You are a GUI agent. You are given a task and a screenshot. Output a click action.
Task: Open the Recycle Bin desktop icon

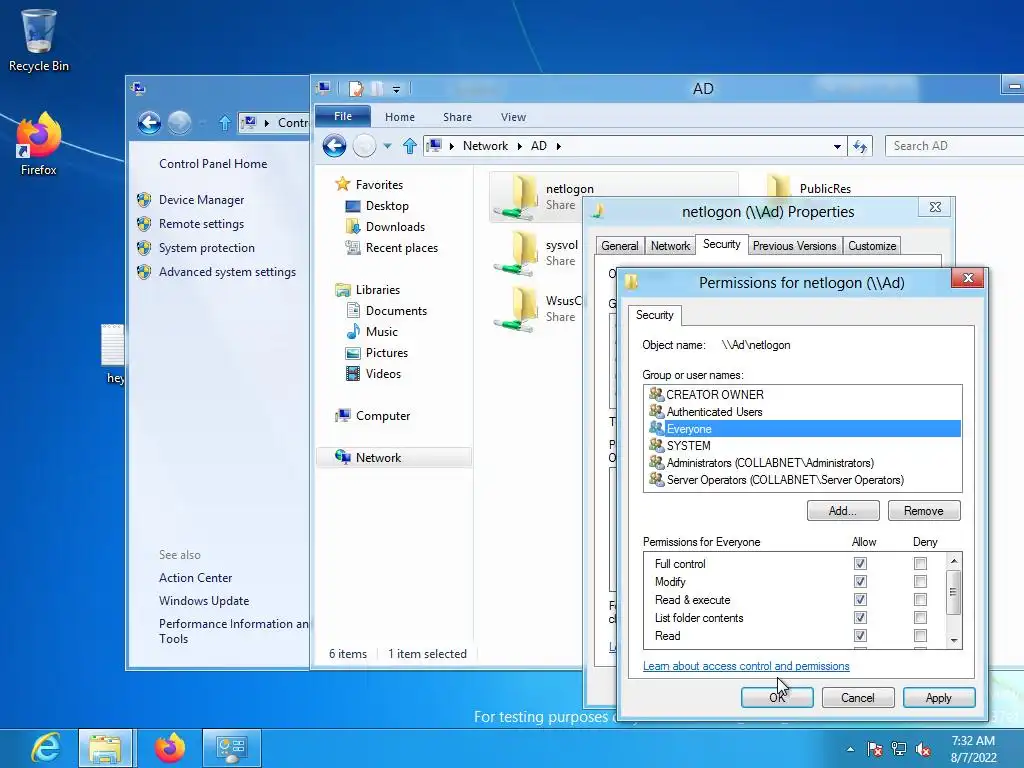click(39, 39)
